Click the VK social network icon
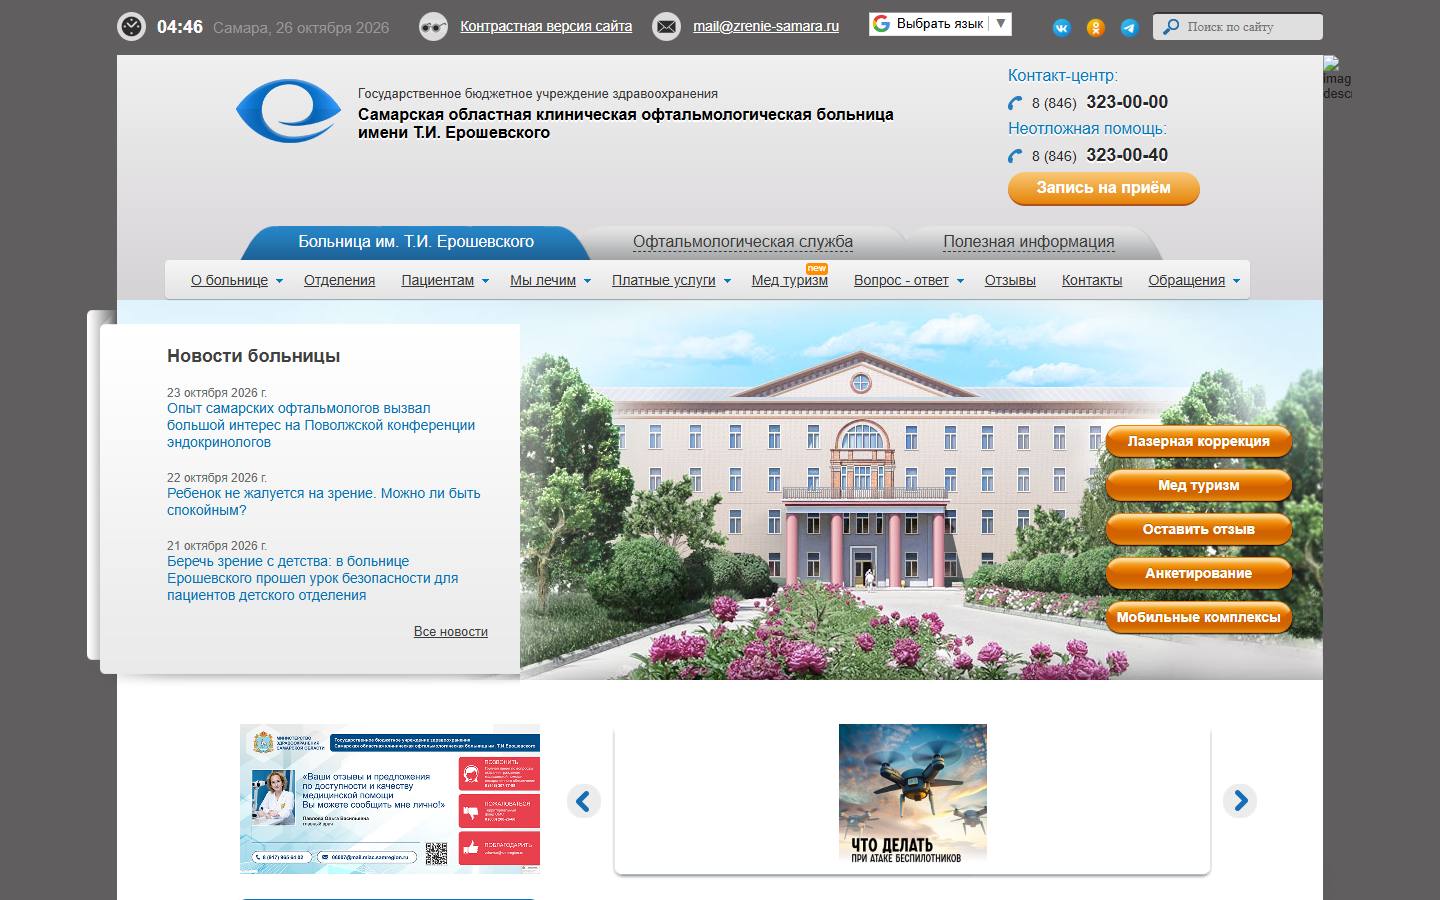The image size is (1440, 900). point(1062,28)
